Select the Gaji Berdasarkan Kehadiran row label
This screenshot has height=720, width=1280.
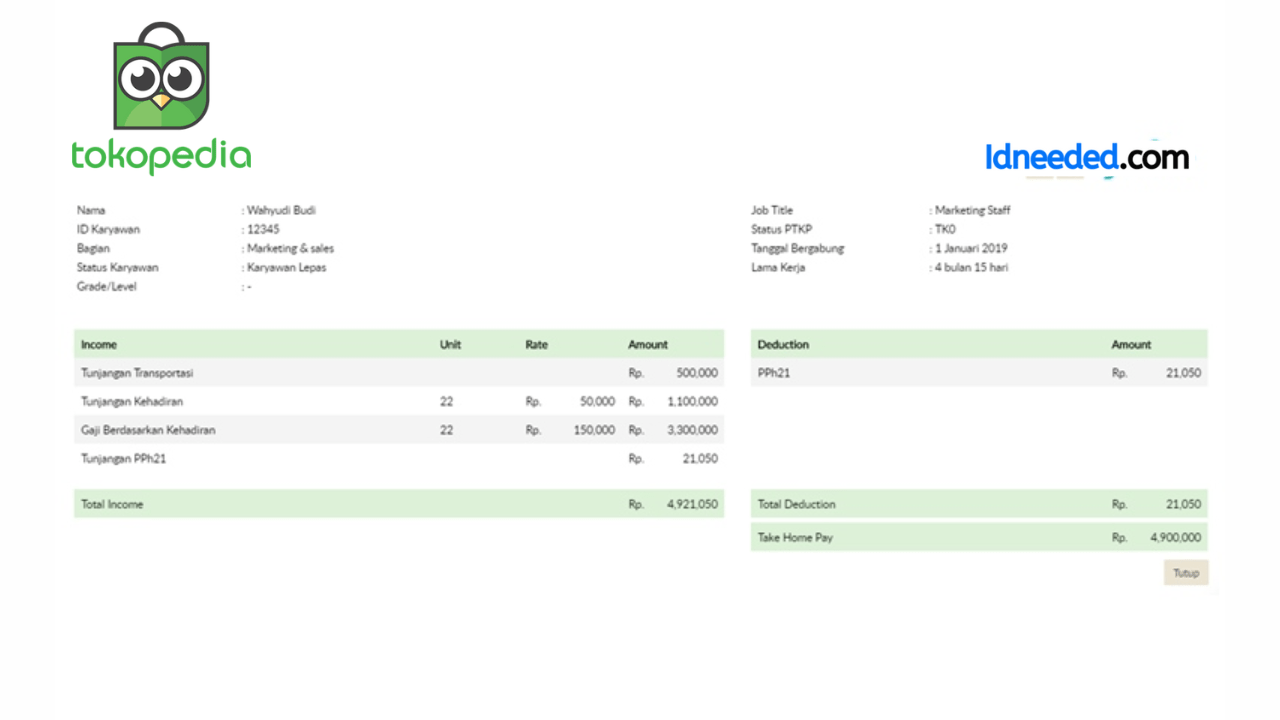point(148,430)
